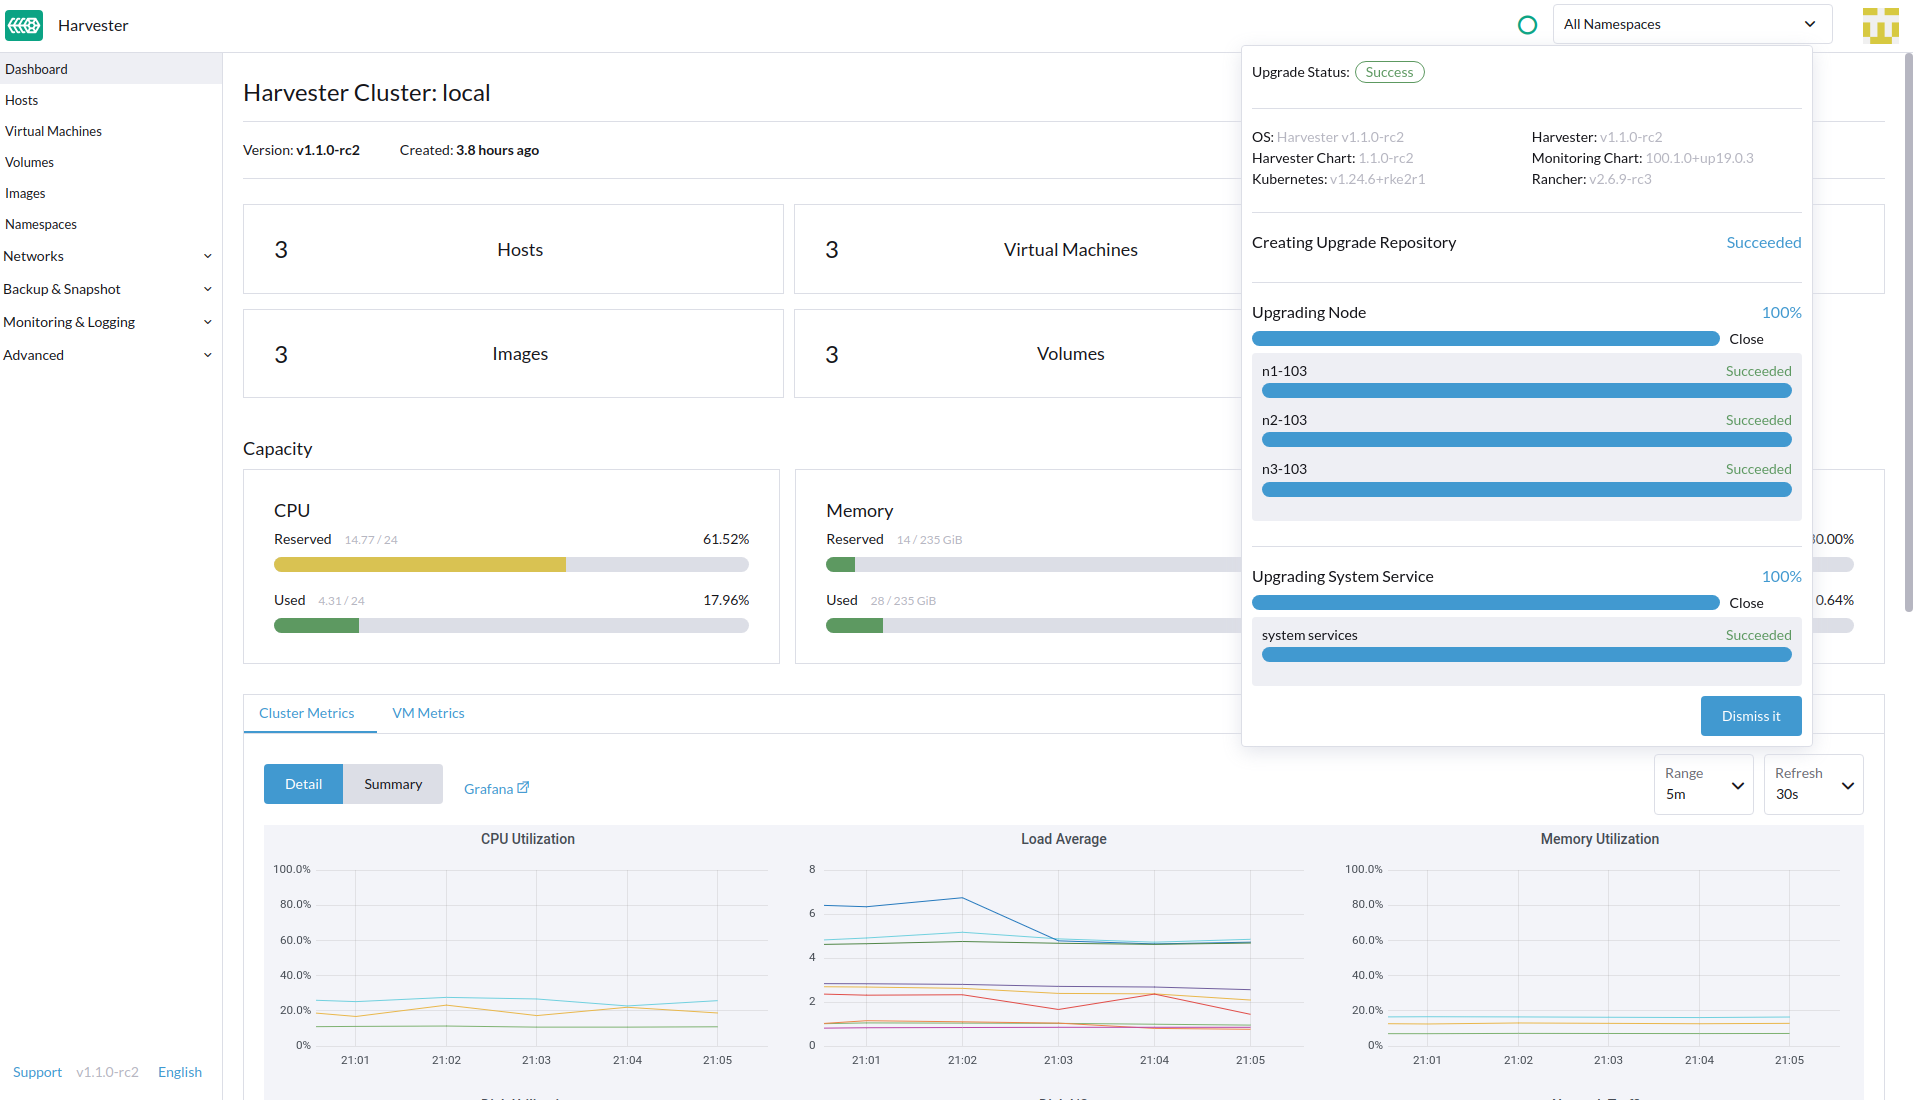
Task: Click the Harvester Cluster: local heading
Action: coord(366,93)
